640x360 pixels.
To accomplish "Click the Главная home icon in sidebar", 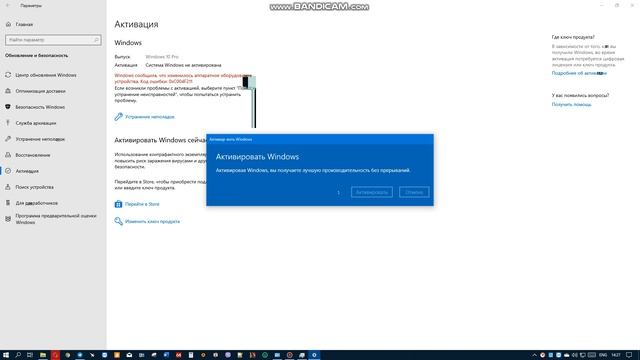I will 8,24.
